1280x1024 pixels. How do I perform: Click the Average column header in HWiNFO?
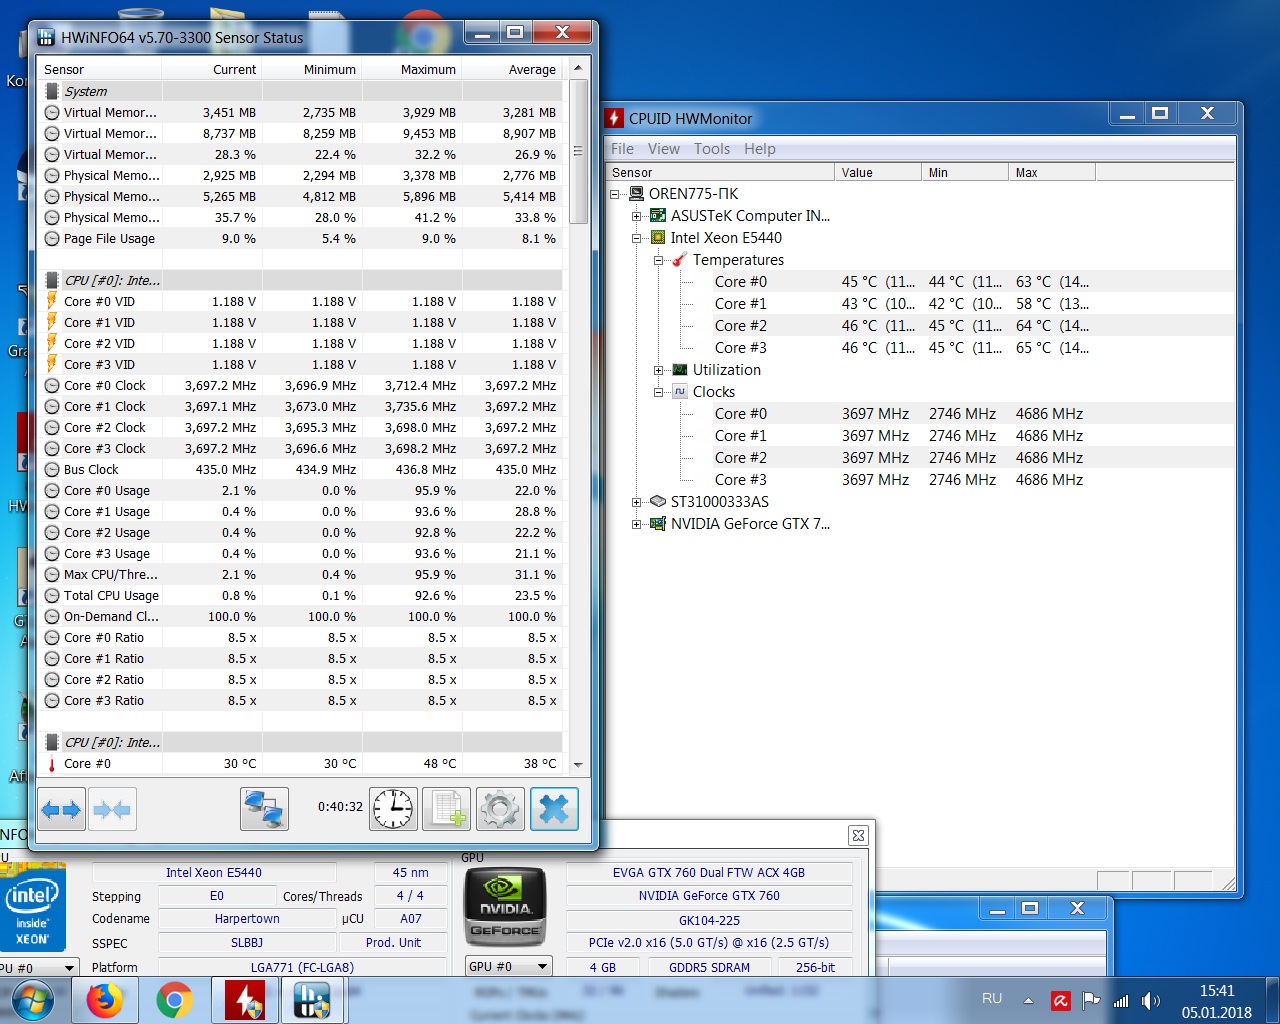(512, 70)
